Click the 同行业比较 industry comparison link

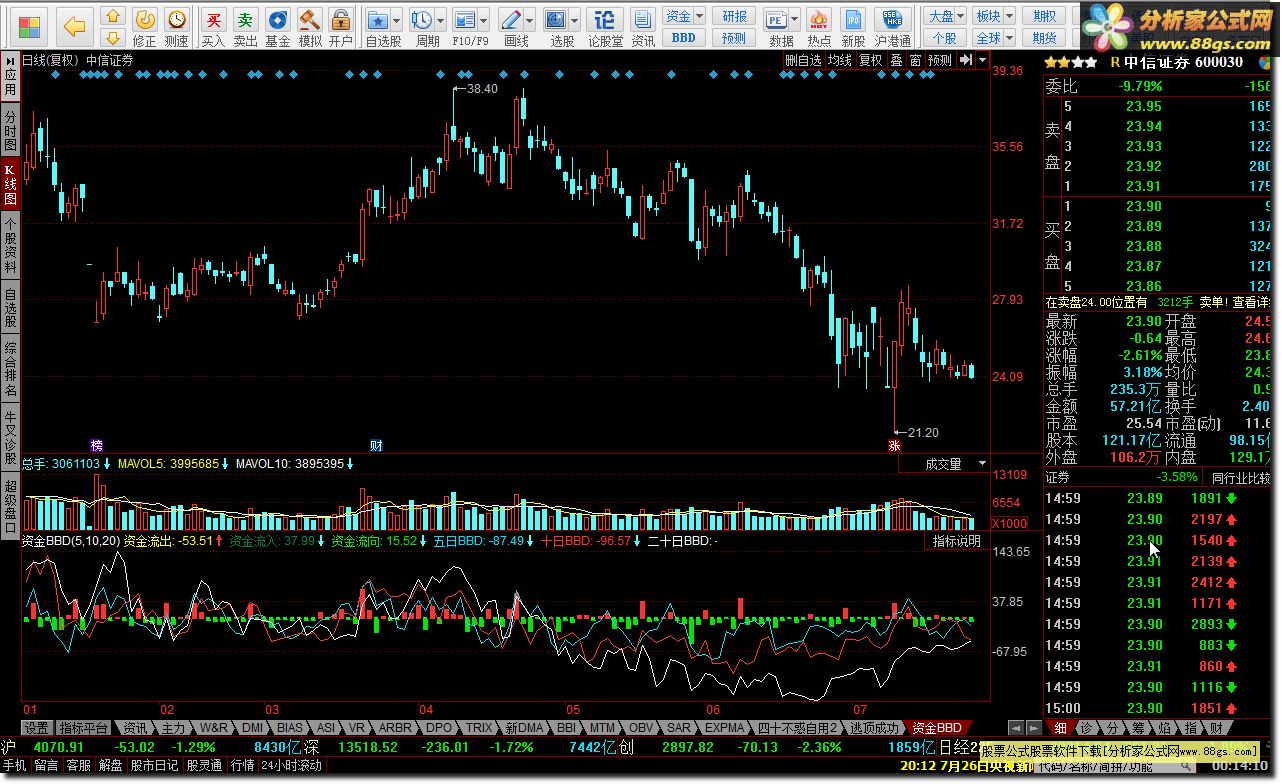point(1241,478)
